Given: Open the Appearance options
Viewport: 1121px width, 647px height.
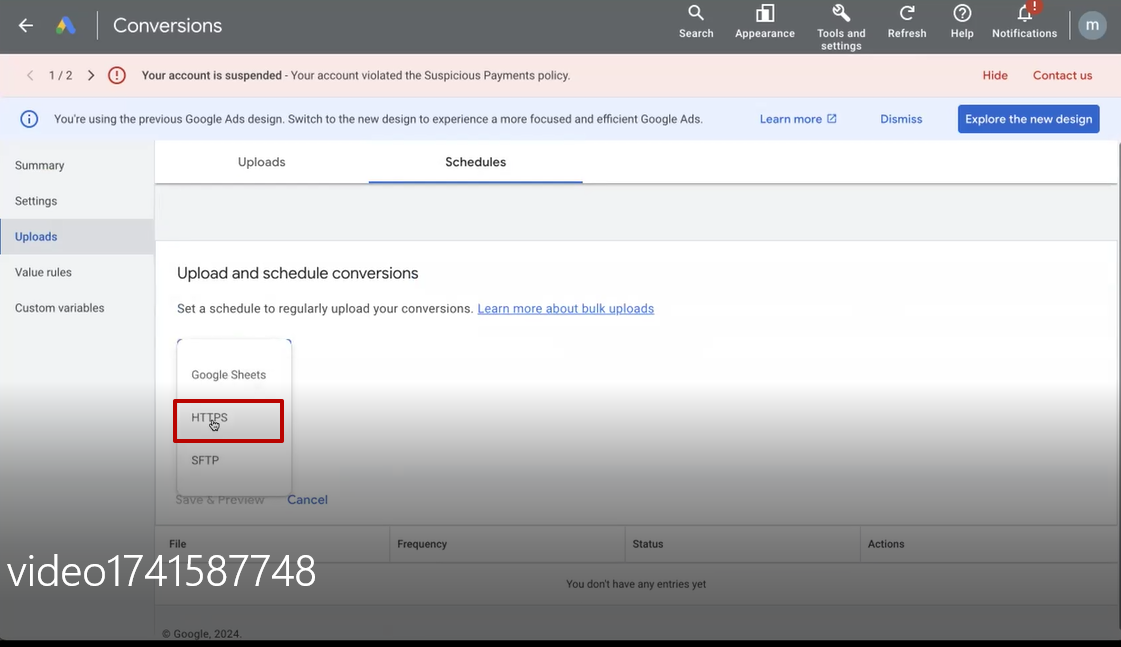Looking at the screenshot, I should 764,21.
